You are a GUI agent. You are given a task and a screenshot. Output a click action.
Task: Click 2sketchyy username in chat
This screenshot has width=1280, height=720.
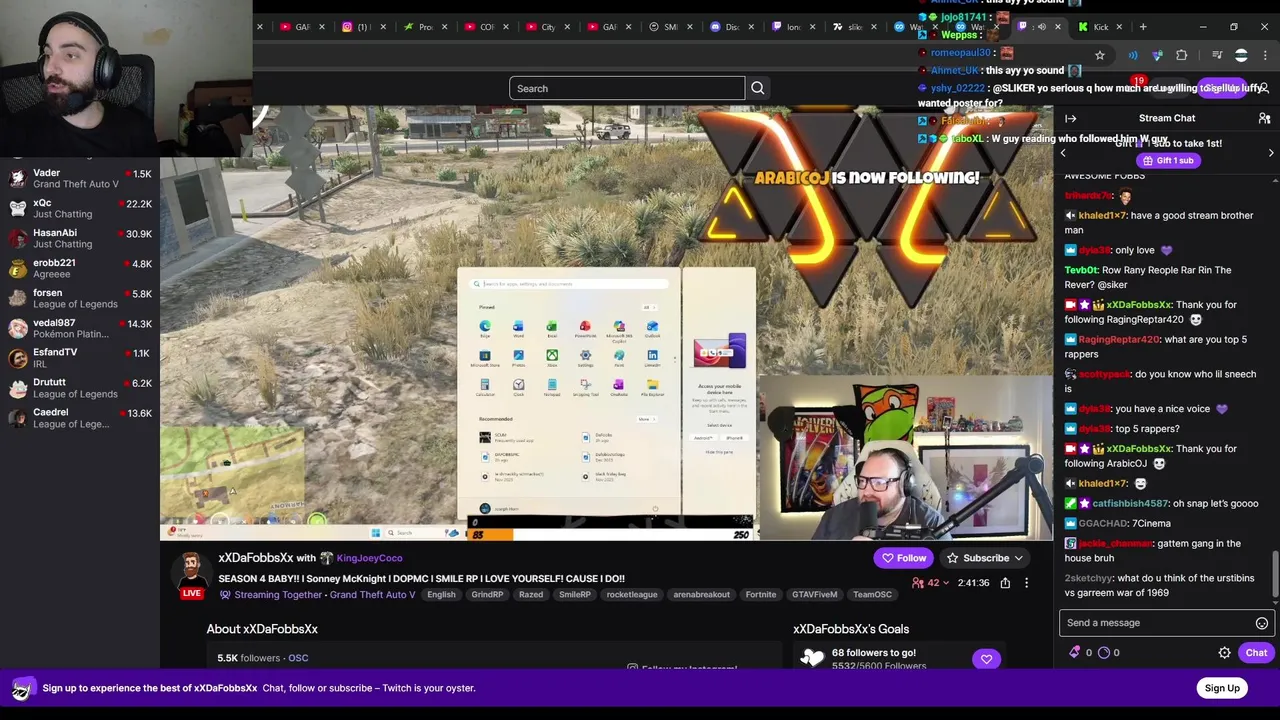tap(1088, 578)
